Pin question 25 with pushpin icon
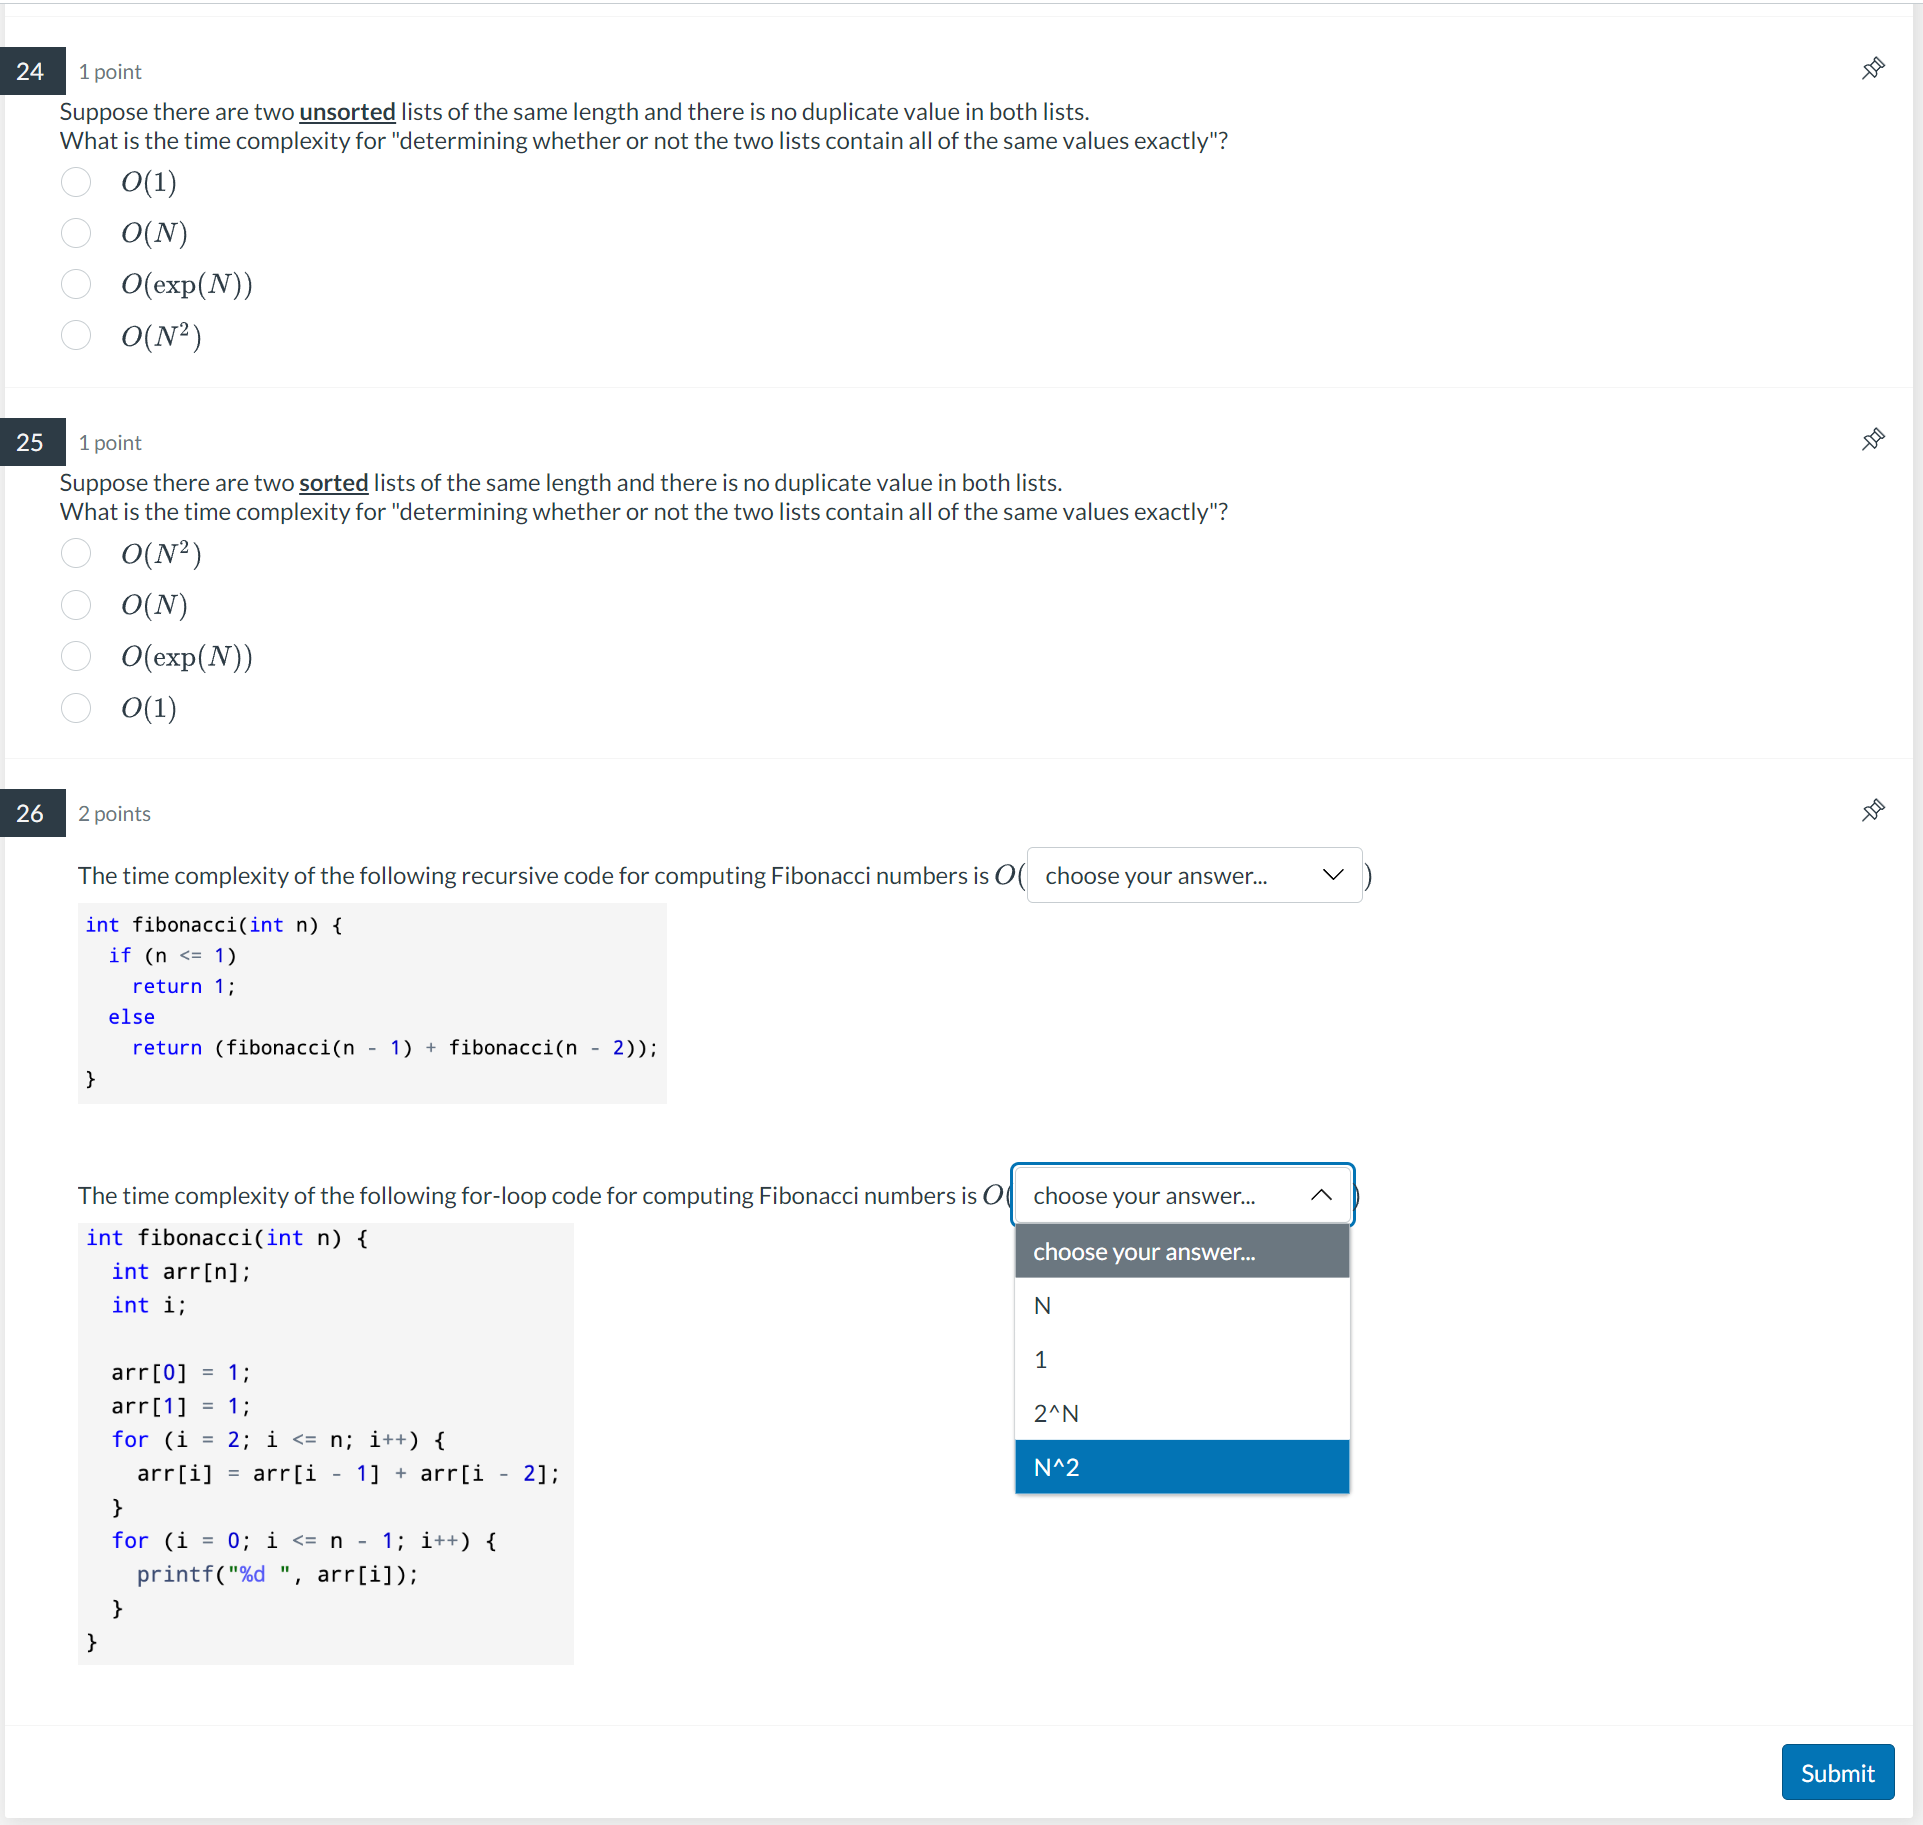This screenshot has width=1923, height=1825. (x=1873, y=440)
